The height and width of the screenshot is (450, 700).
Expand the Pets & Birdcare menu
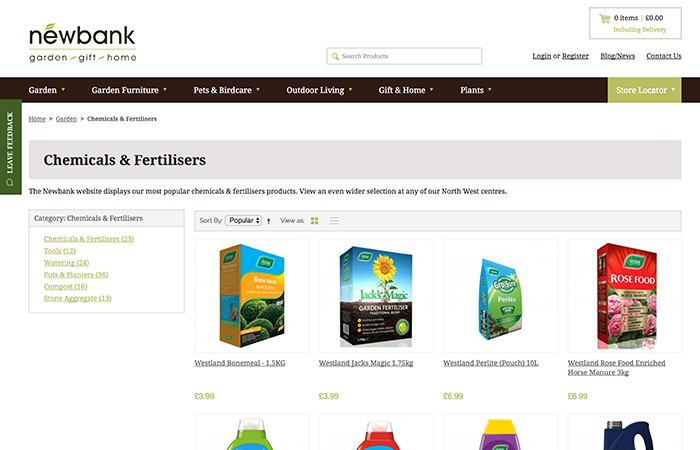pos(226,90)
